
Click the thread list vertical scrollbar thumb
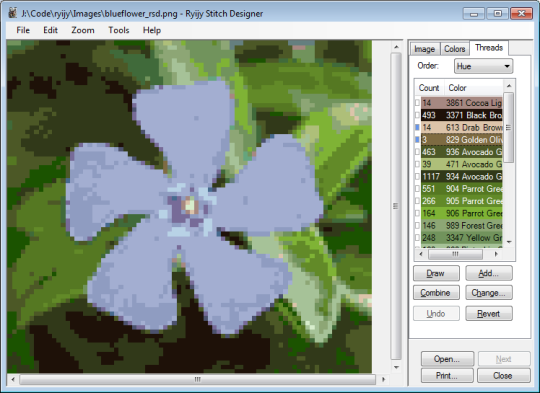[509, 127]
